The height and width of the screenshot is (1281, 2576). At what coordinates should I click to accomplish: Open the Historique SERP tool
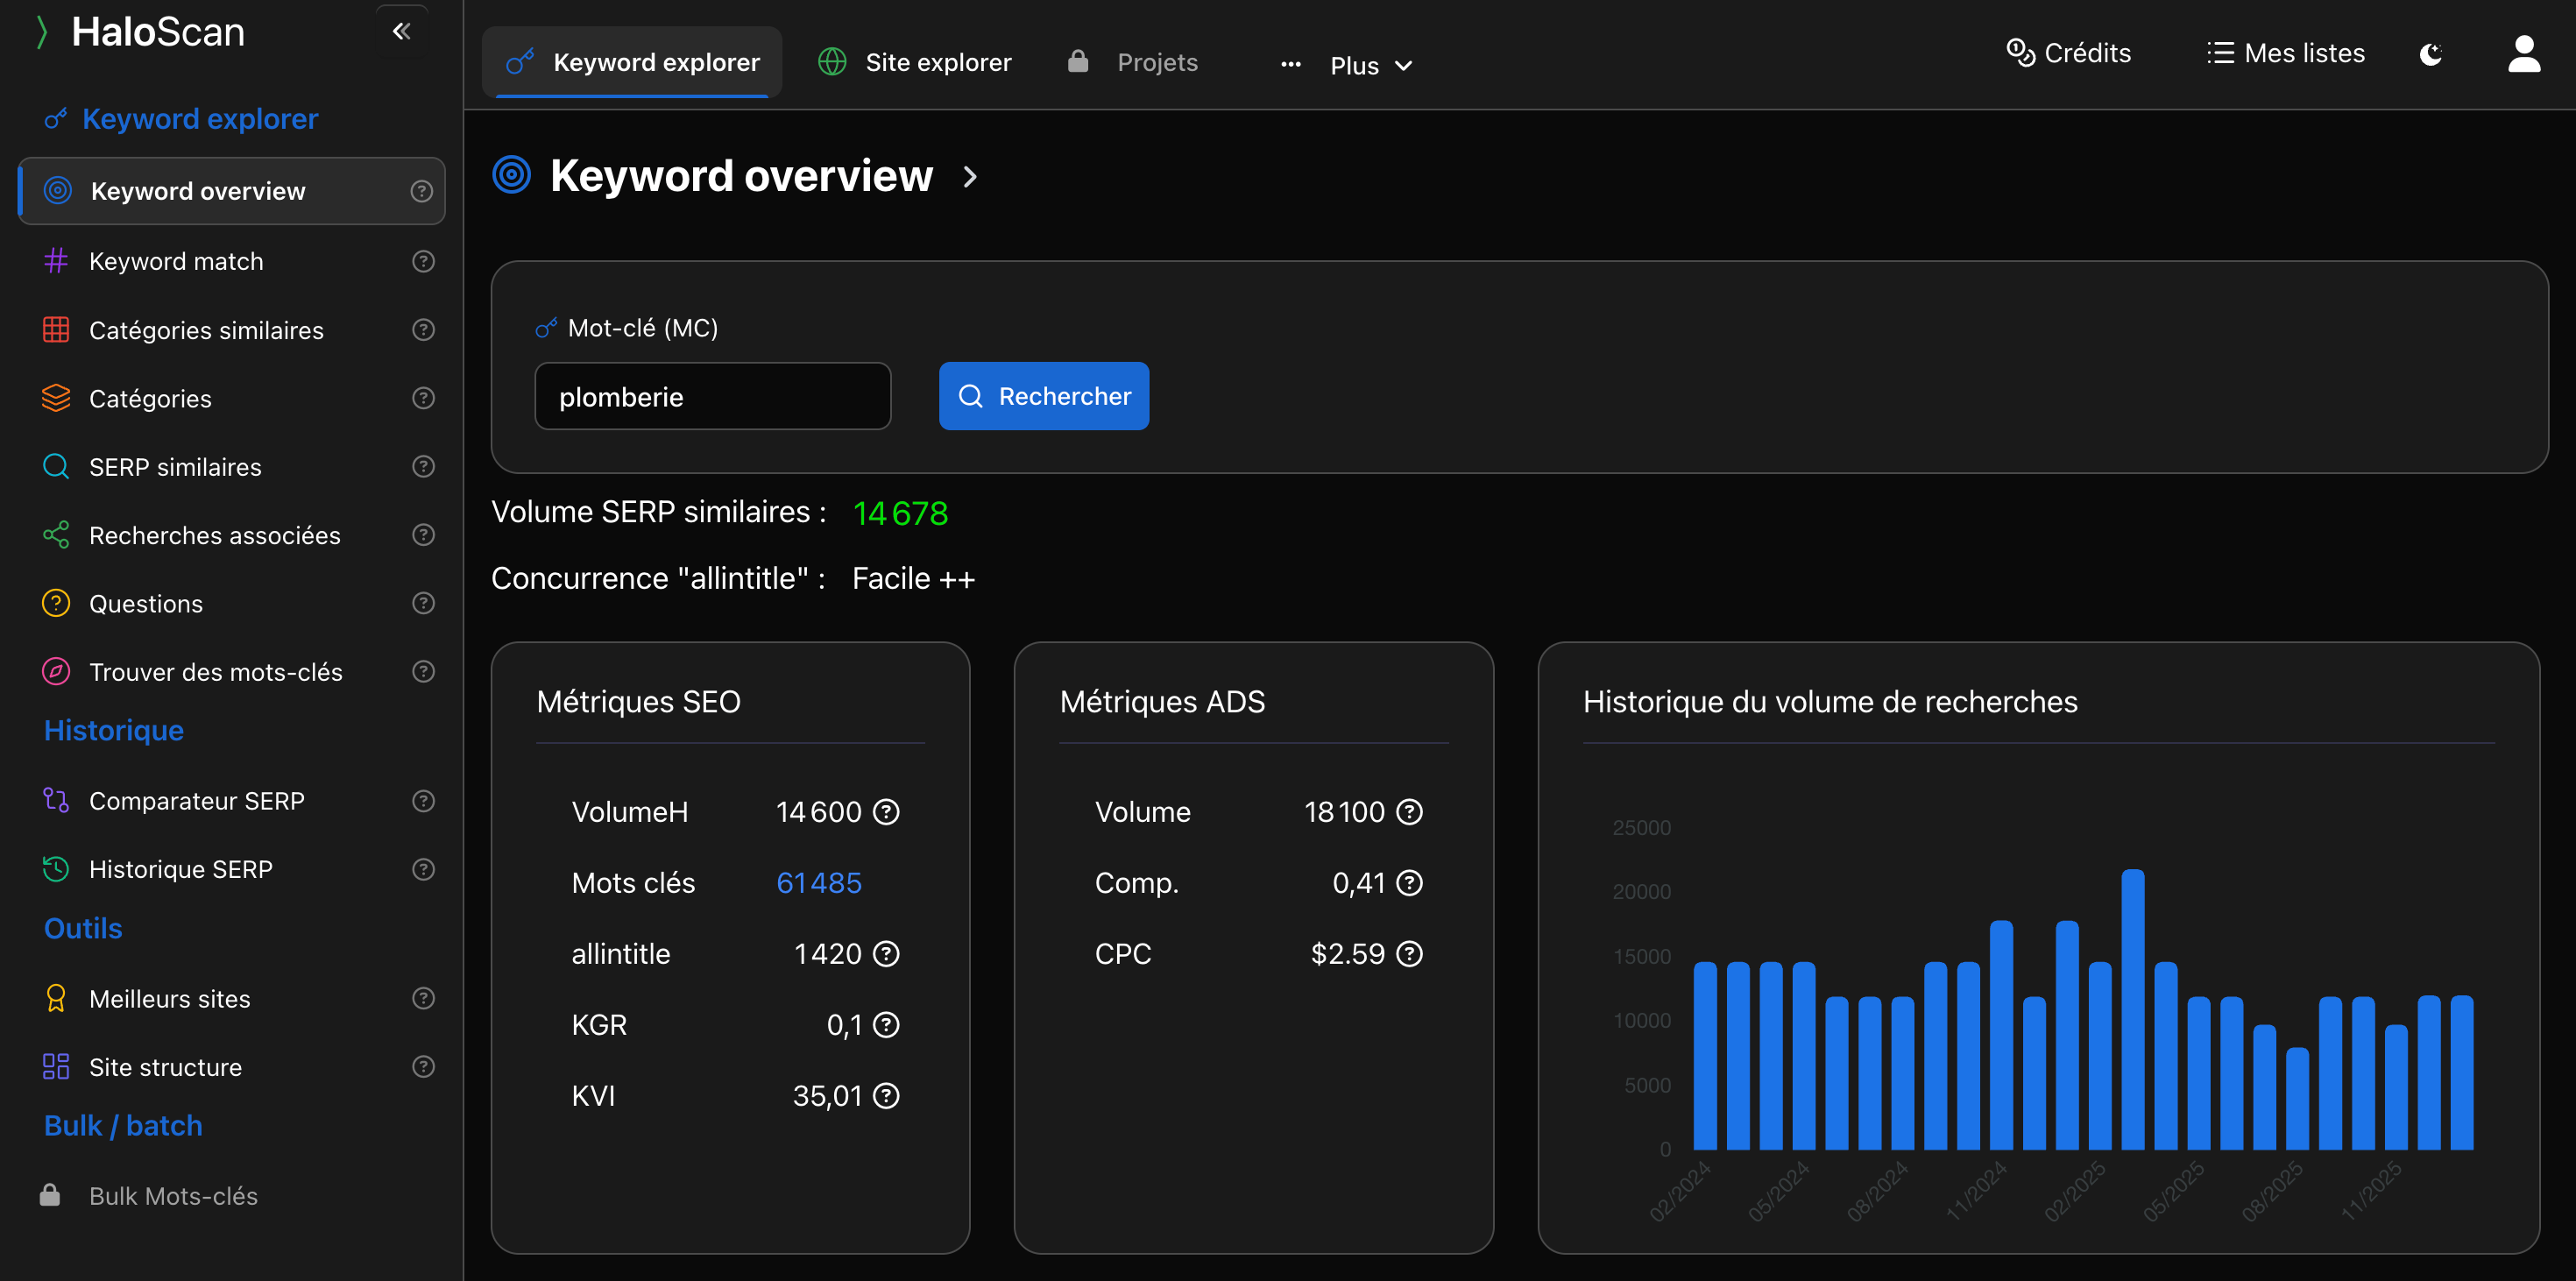coord(180,868)
